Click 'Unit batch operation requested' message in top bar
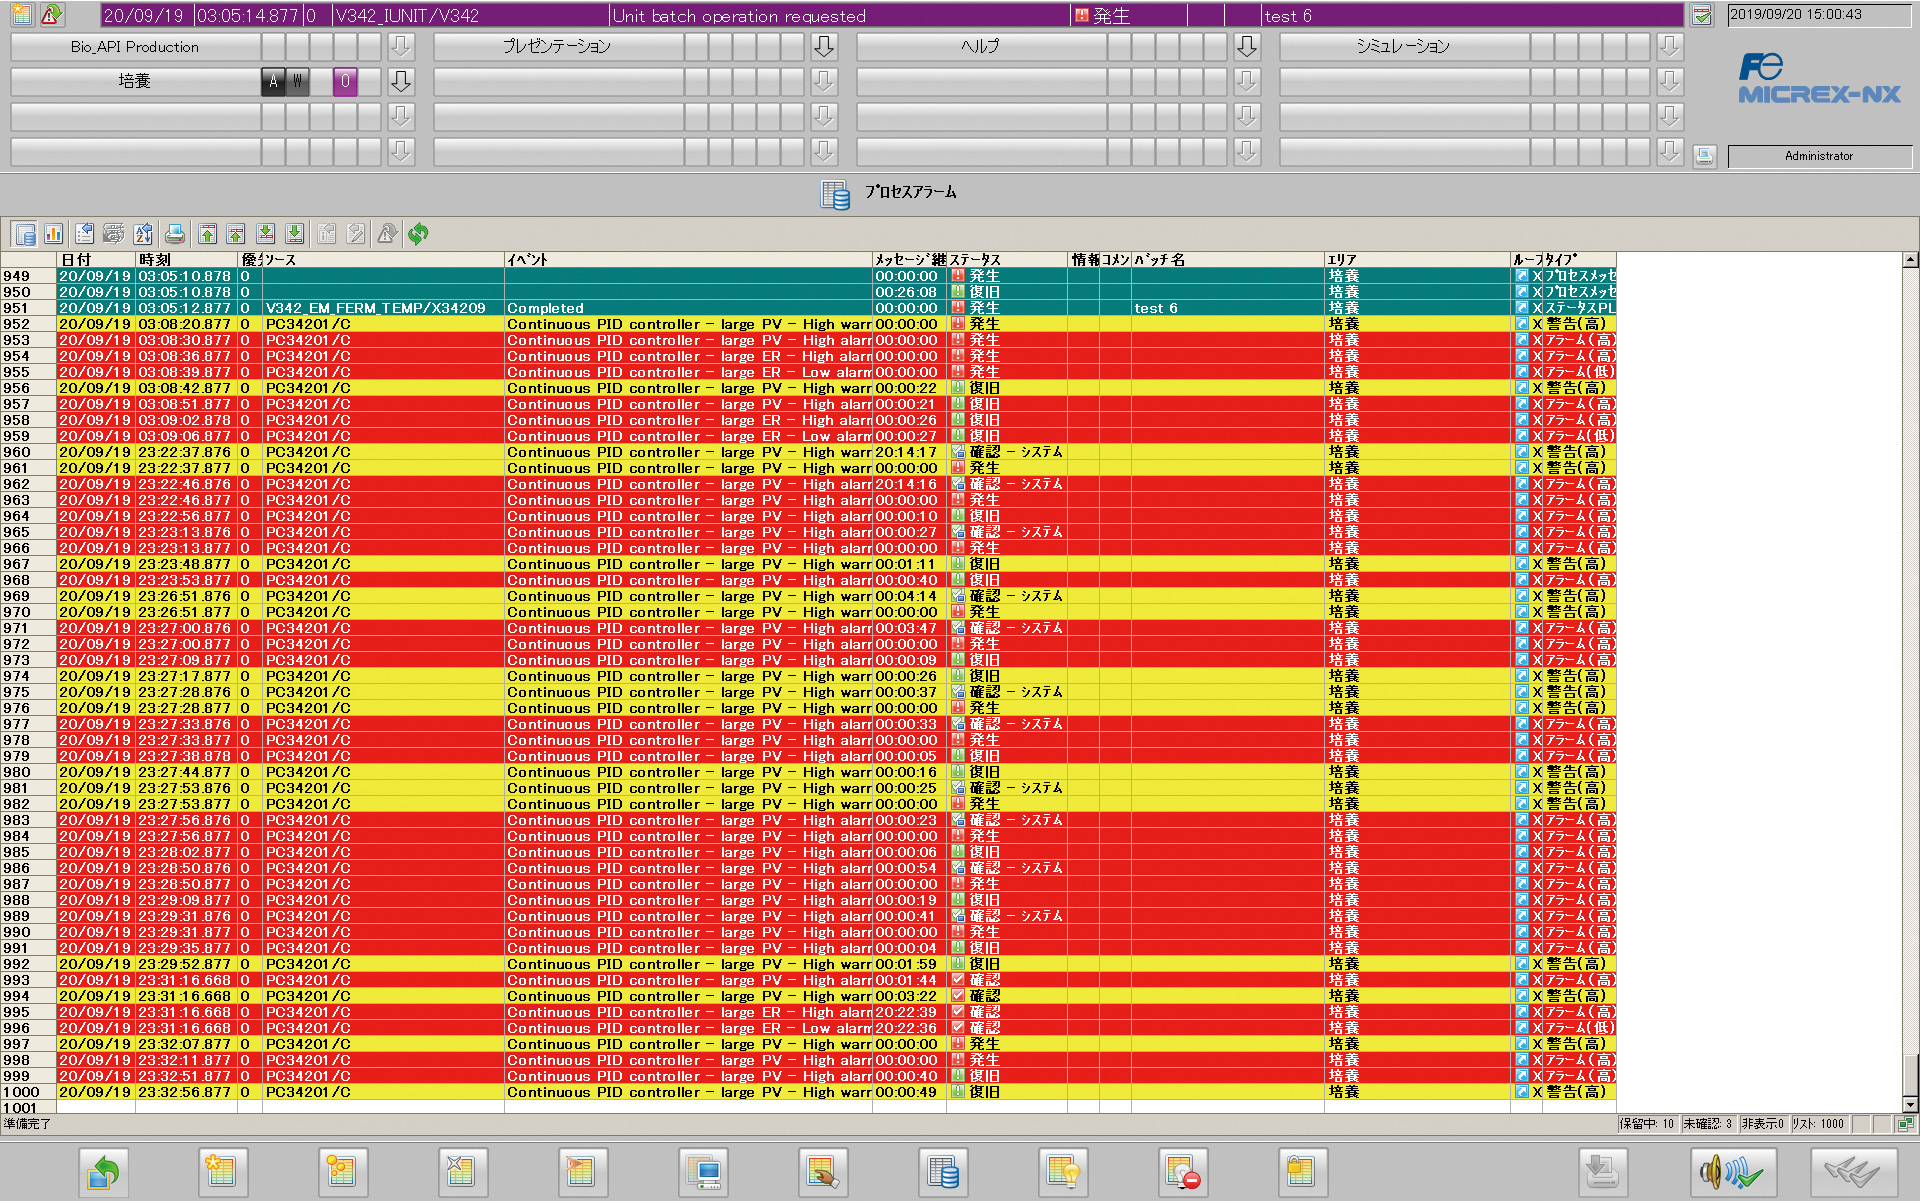Image resolution: width=1920 pixels, height=1201 pixels. click(739, 16)
